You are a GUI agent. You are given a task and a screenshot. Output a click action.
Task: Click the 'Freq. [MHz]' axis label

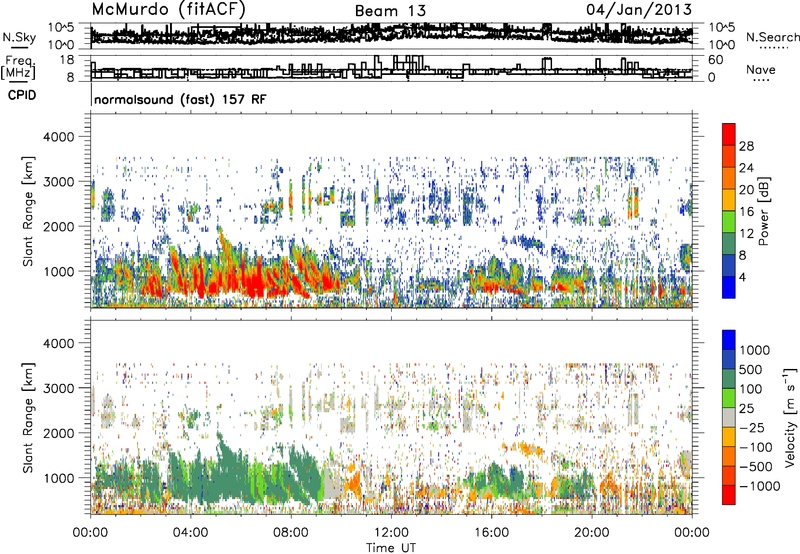[x=18, y=67]
